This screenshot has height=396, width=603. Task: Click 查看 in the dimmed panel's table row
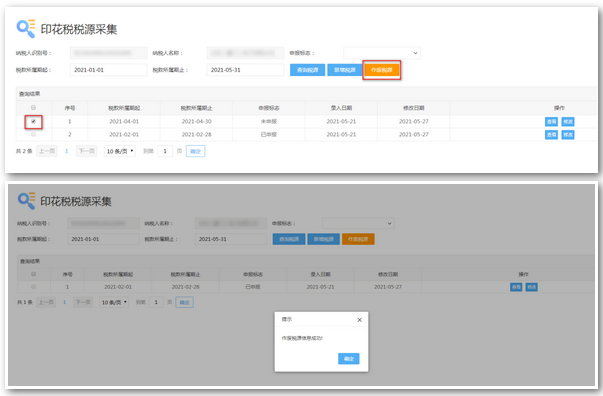pyautogui.click(x=516, y=287)
